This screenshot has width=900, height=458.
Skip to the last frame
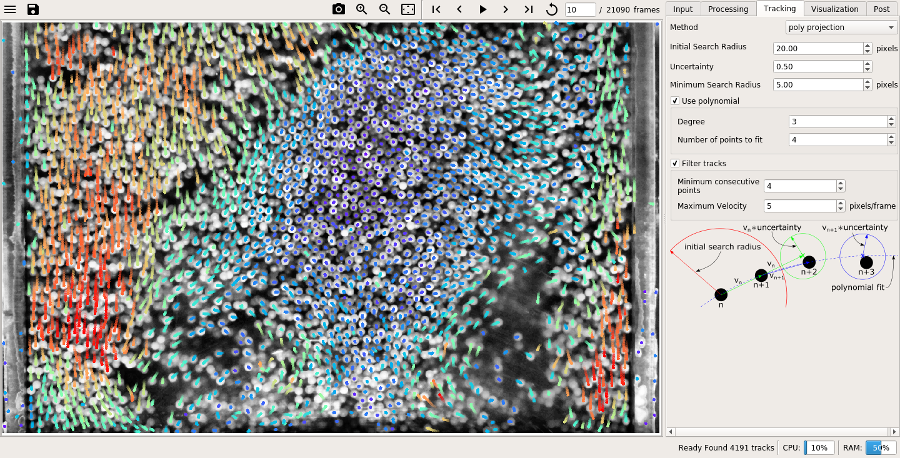(x=529, y=9)
